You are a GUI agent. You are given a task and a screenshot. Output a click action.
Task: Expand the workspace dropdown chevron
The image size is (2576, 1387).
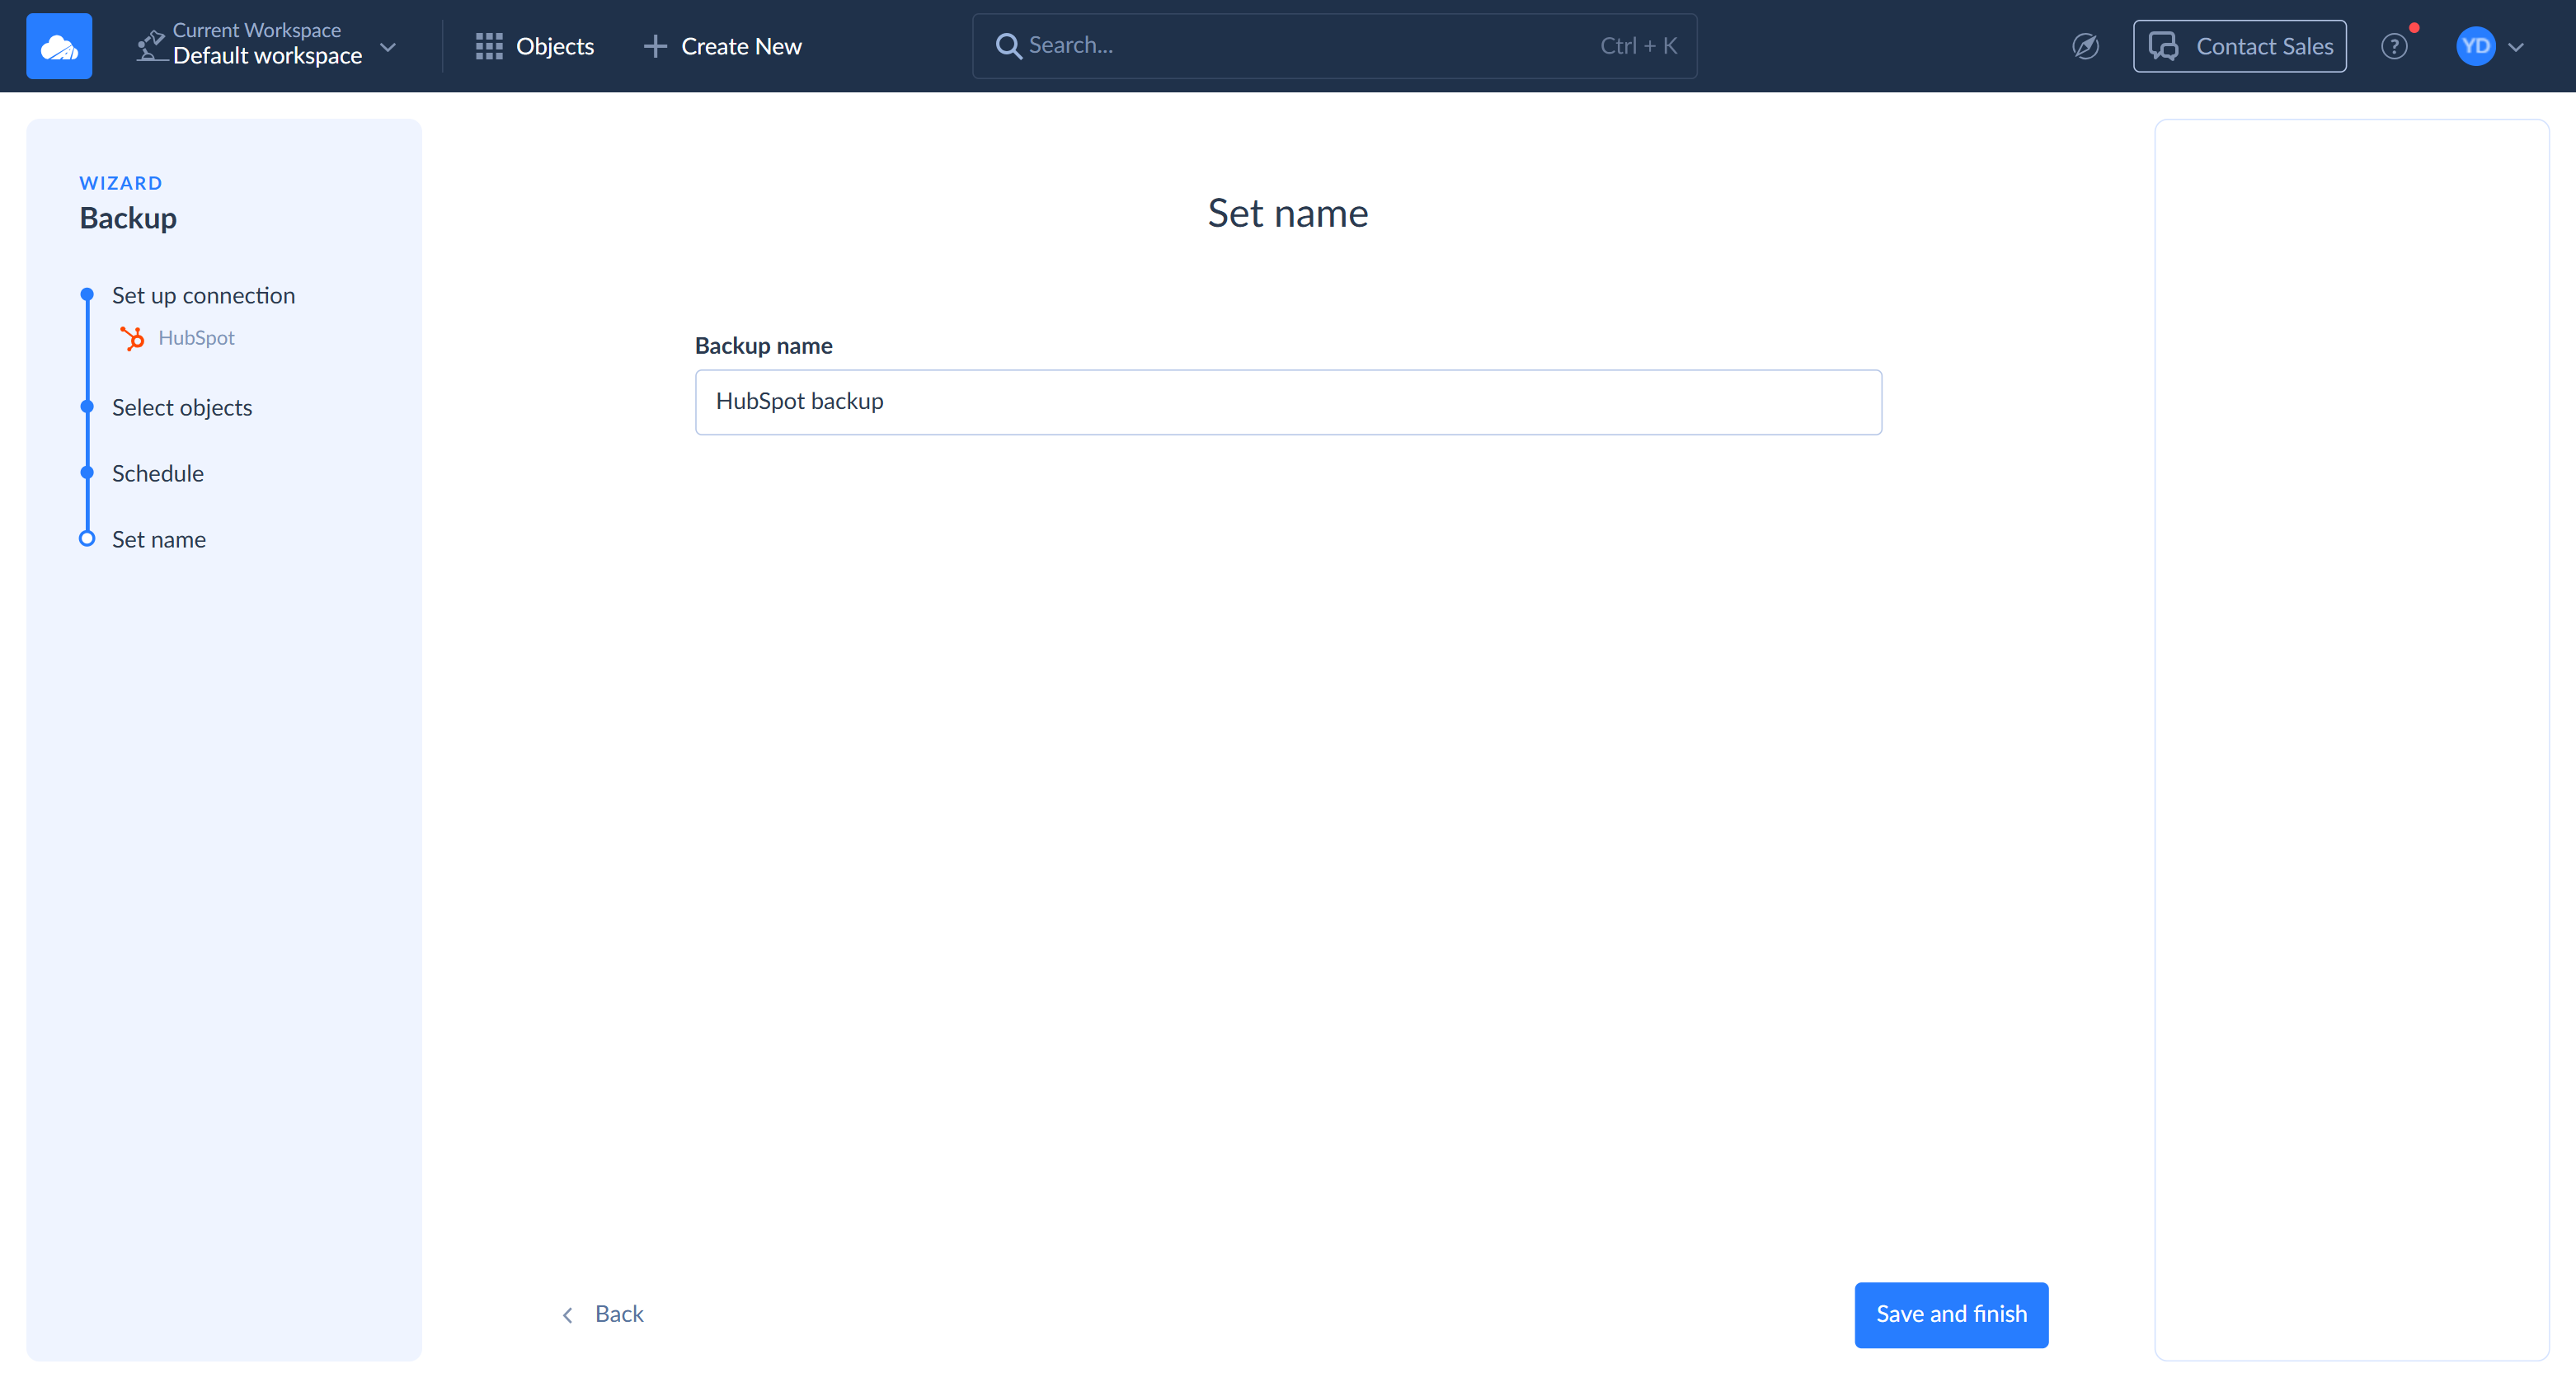coord(388,47)
